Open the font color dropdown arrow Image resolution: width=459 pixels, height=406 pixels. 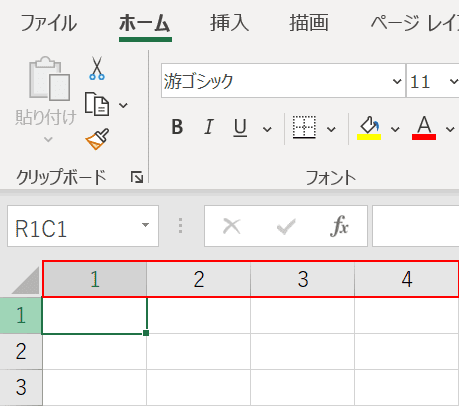[x=450, y=129]
